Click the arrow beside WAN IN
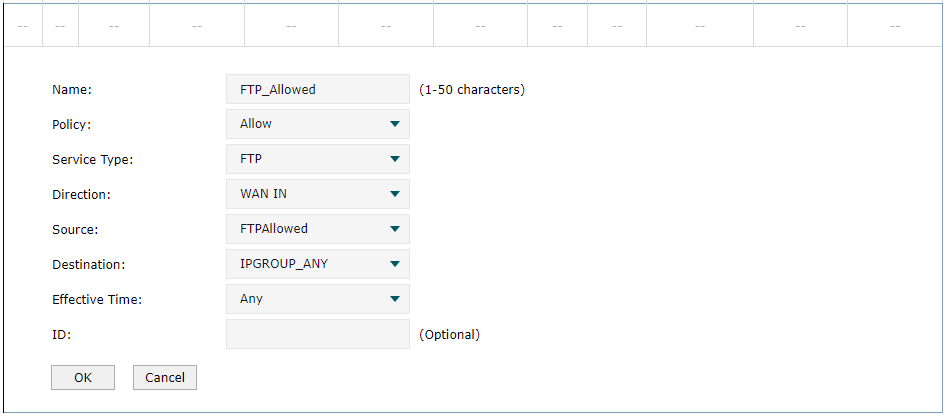 tap(395, 194)
